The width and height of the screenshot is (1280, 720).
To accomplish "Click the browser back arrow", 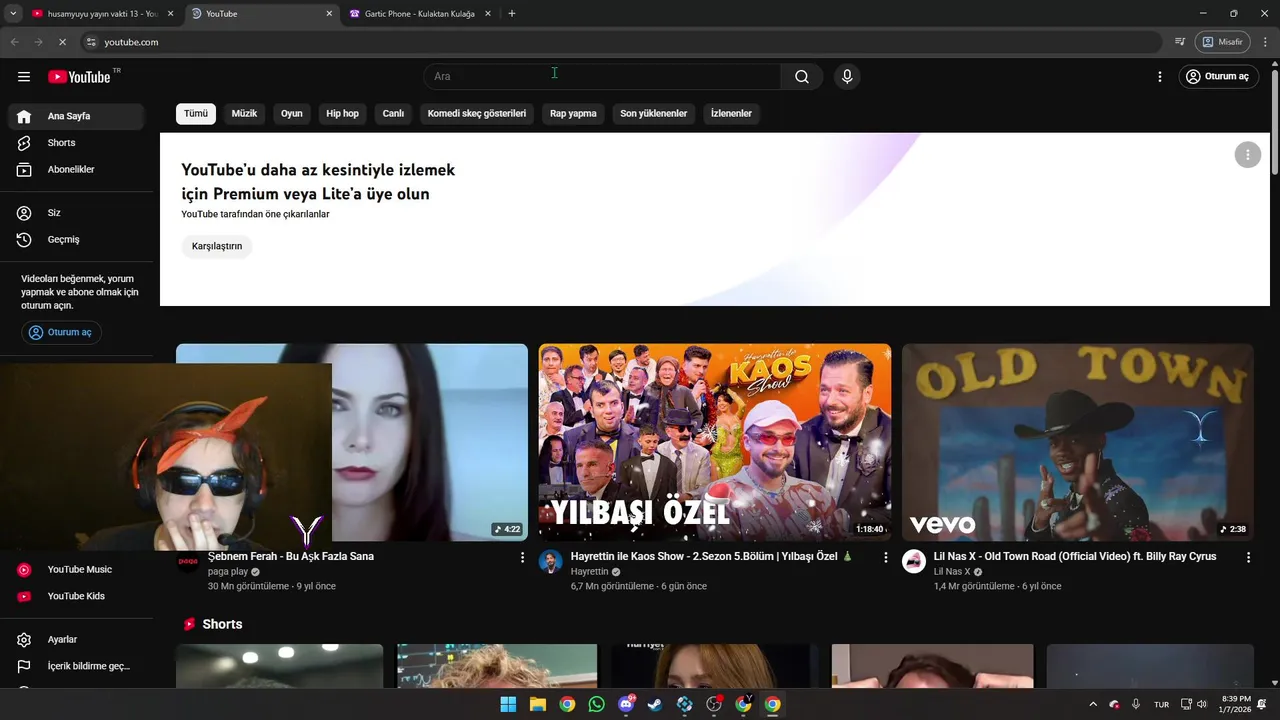I will [x=14, y=42].
